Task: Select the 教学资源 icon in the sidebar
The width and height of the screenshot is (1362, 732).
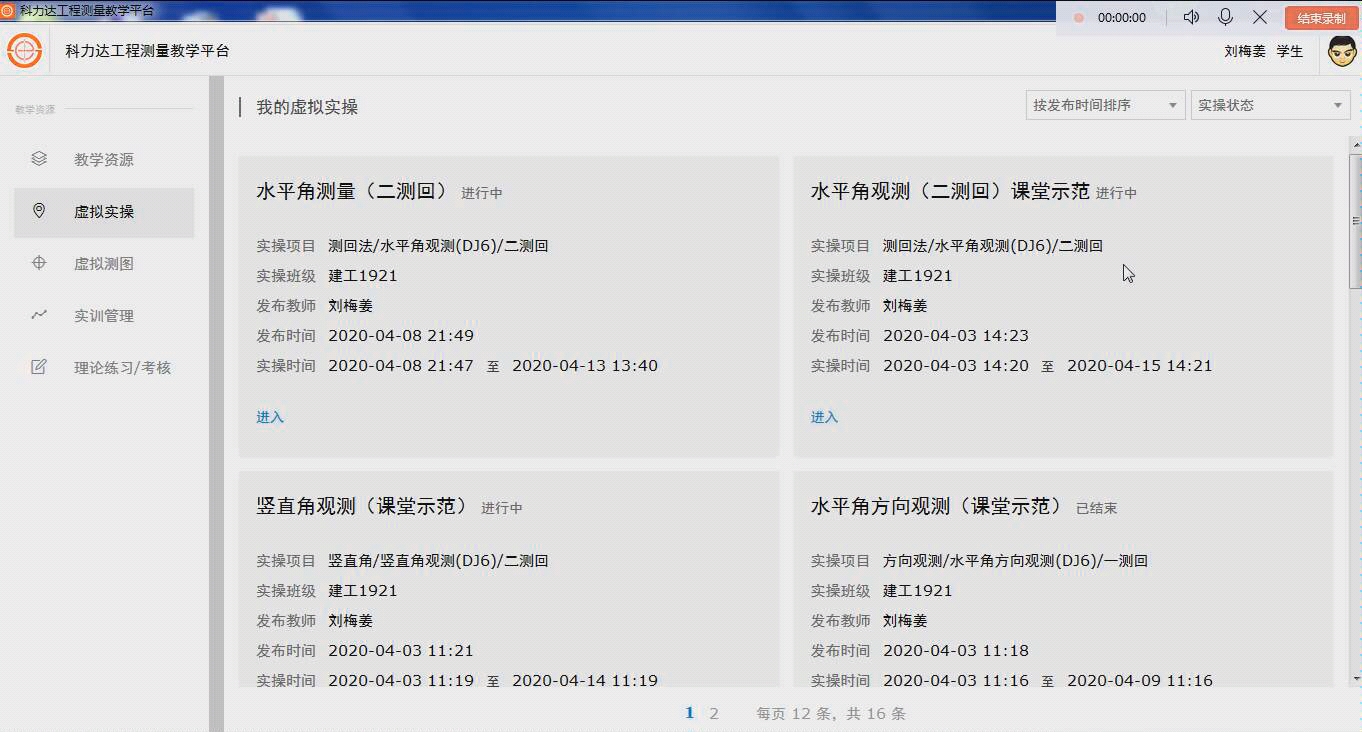Action: (38, 158)
